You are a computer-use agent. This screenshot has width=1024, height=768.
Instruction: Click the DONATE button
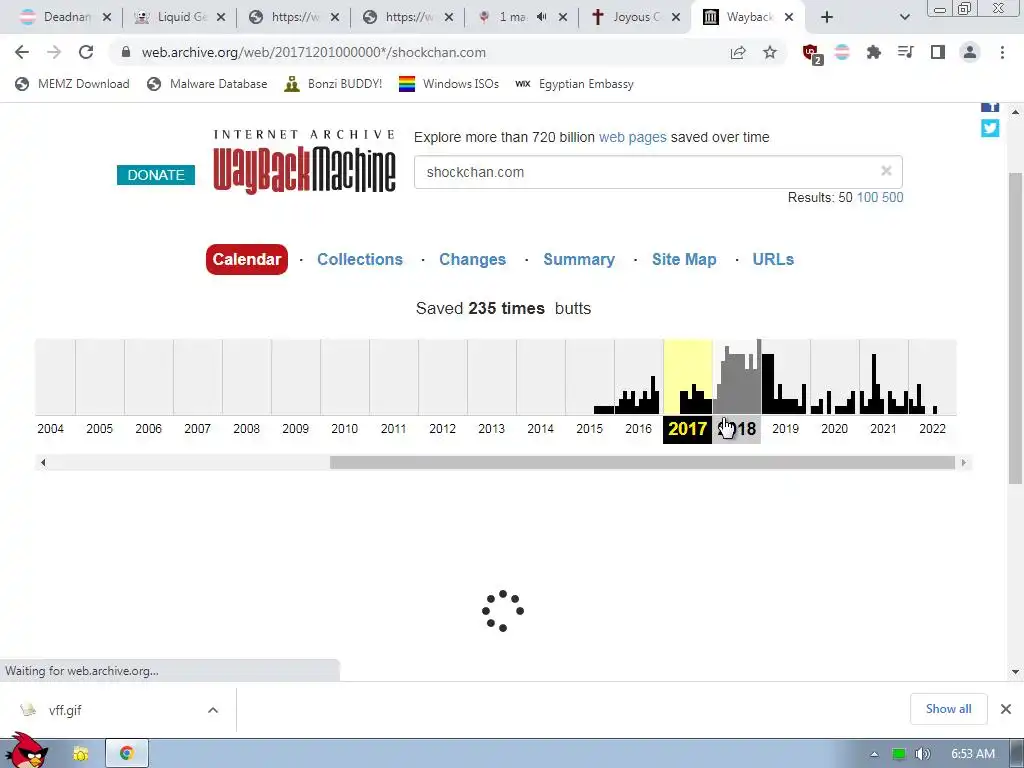click(x=155, y=175)
